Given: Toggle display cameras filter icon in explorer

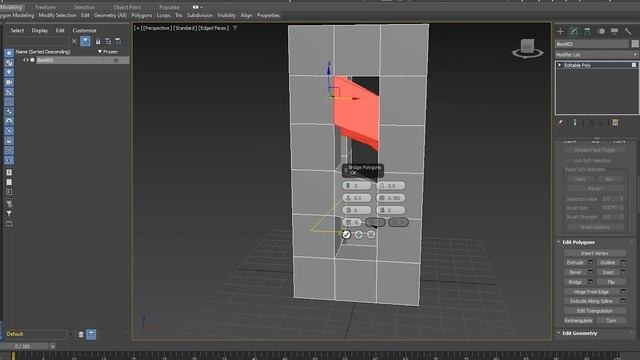Looking at the screenshot, I should [9, 82].
